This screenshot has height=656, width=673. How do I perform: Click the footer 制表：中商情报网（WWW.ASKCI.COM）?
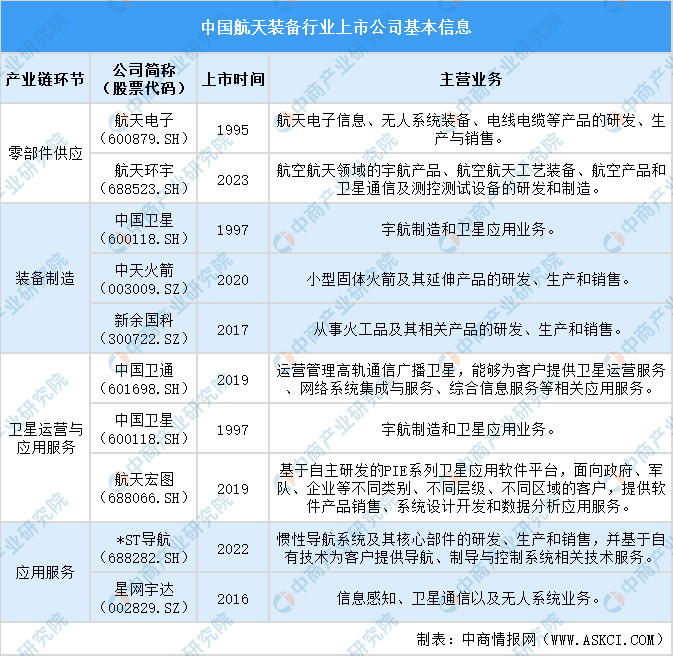click(x=541, y=639)
